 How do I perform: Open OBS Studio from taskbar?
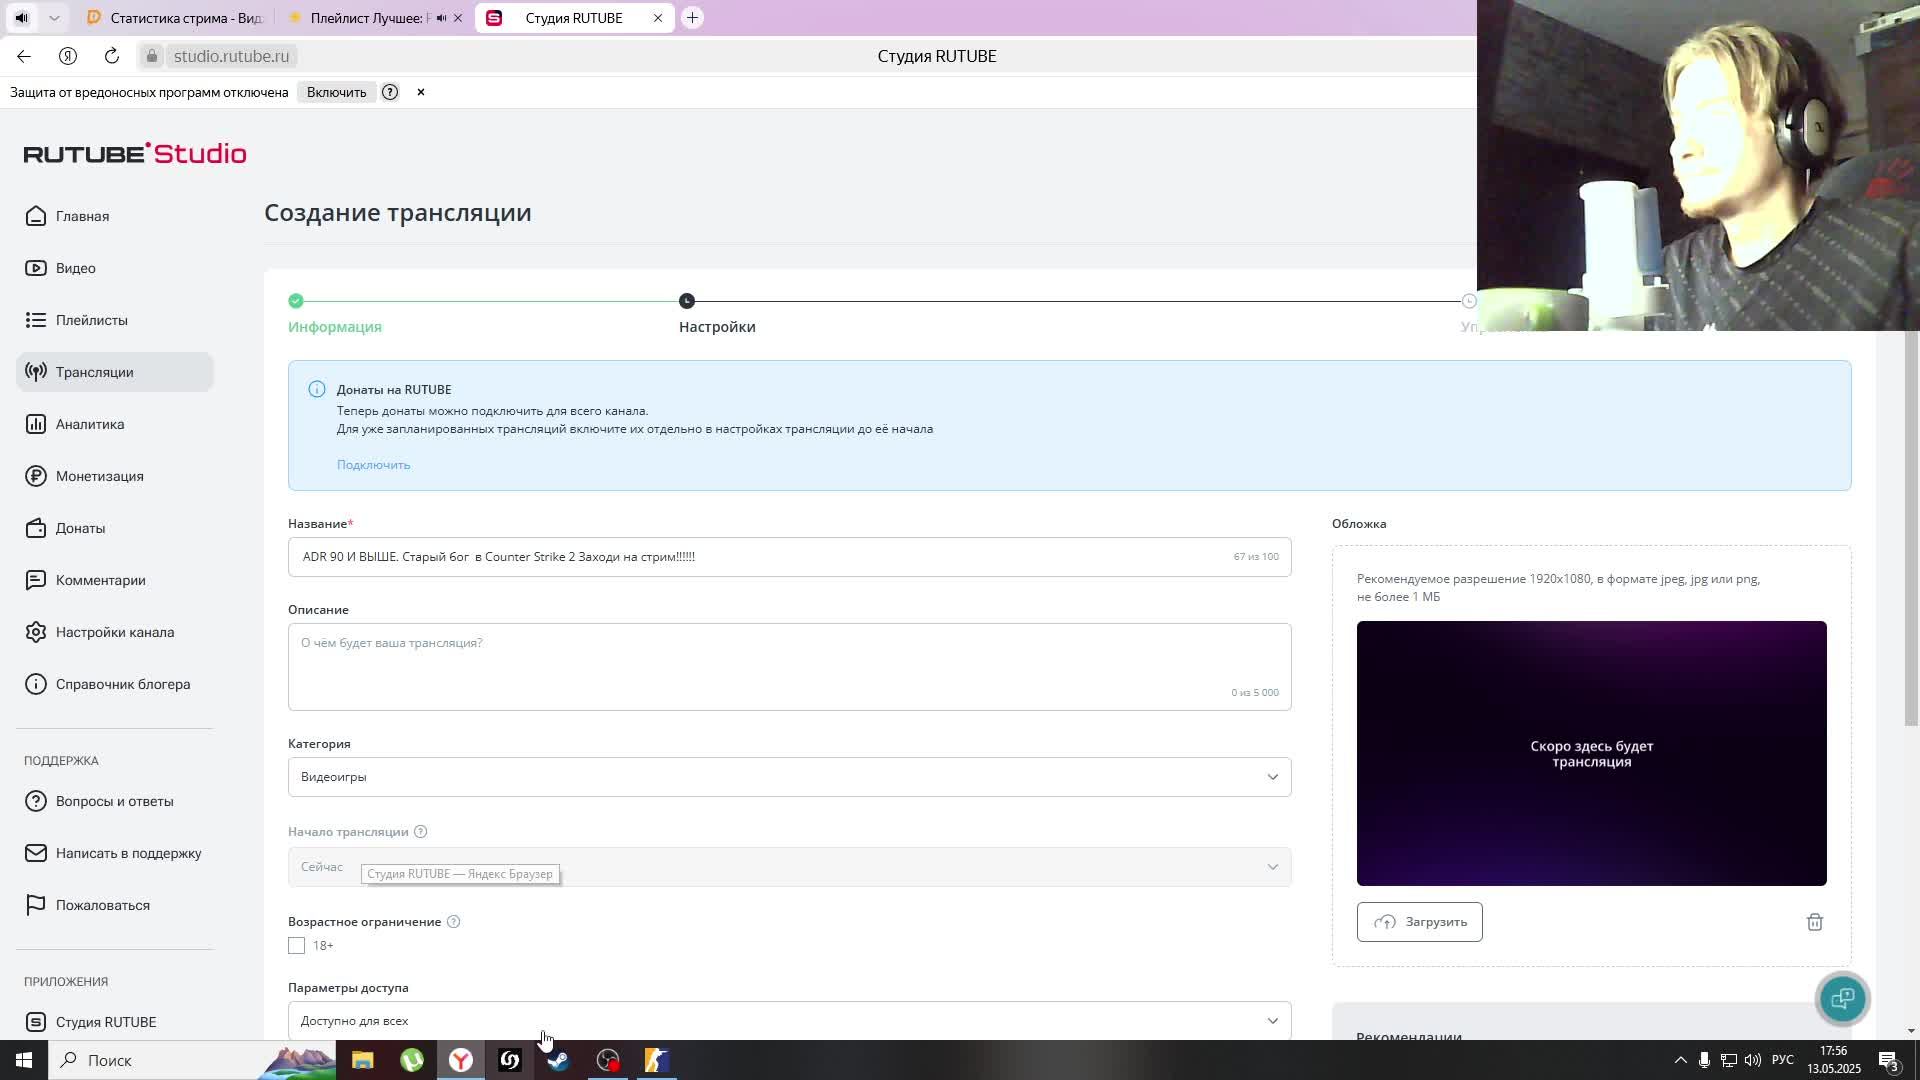tap(608, 1060)
